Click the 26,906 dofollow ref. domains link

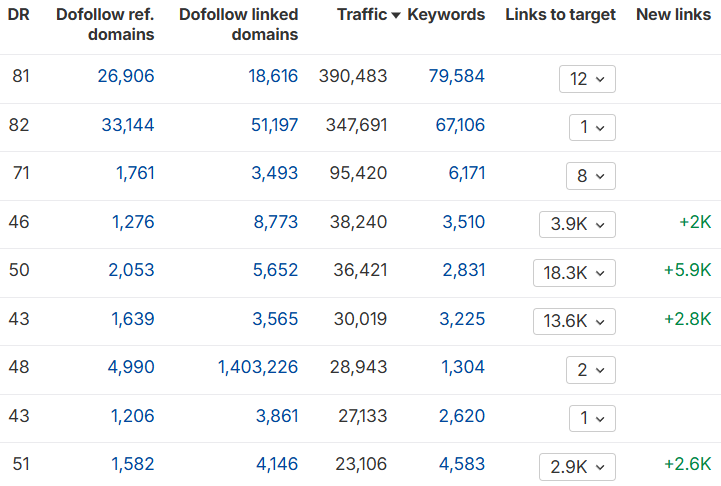pyautogui.click(x=126, y=77)
